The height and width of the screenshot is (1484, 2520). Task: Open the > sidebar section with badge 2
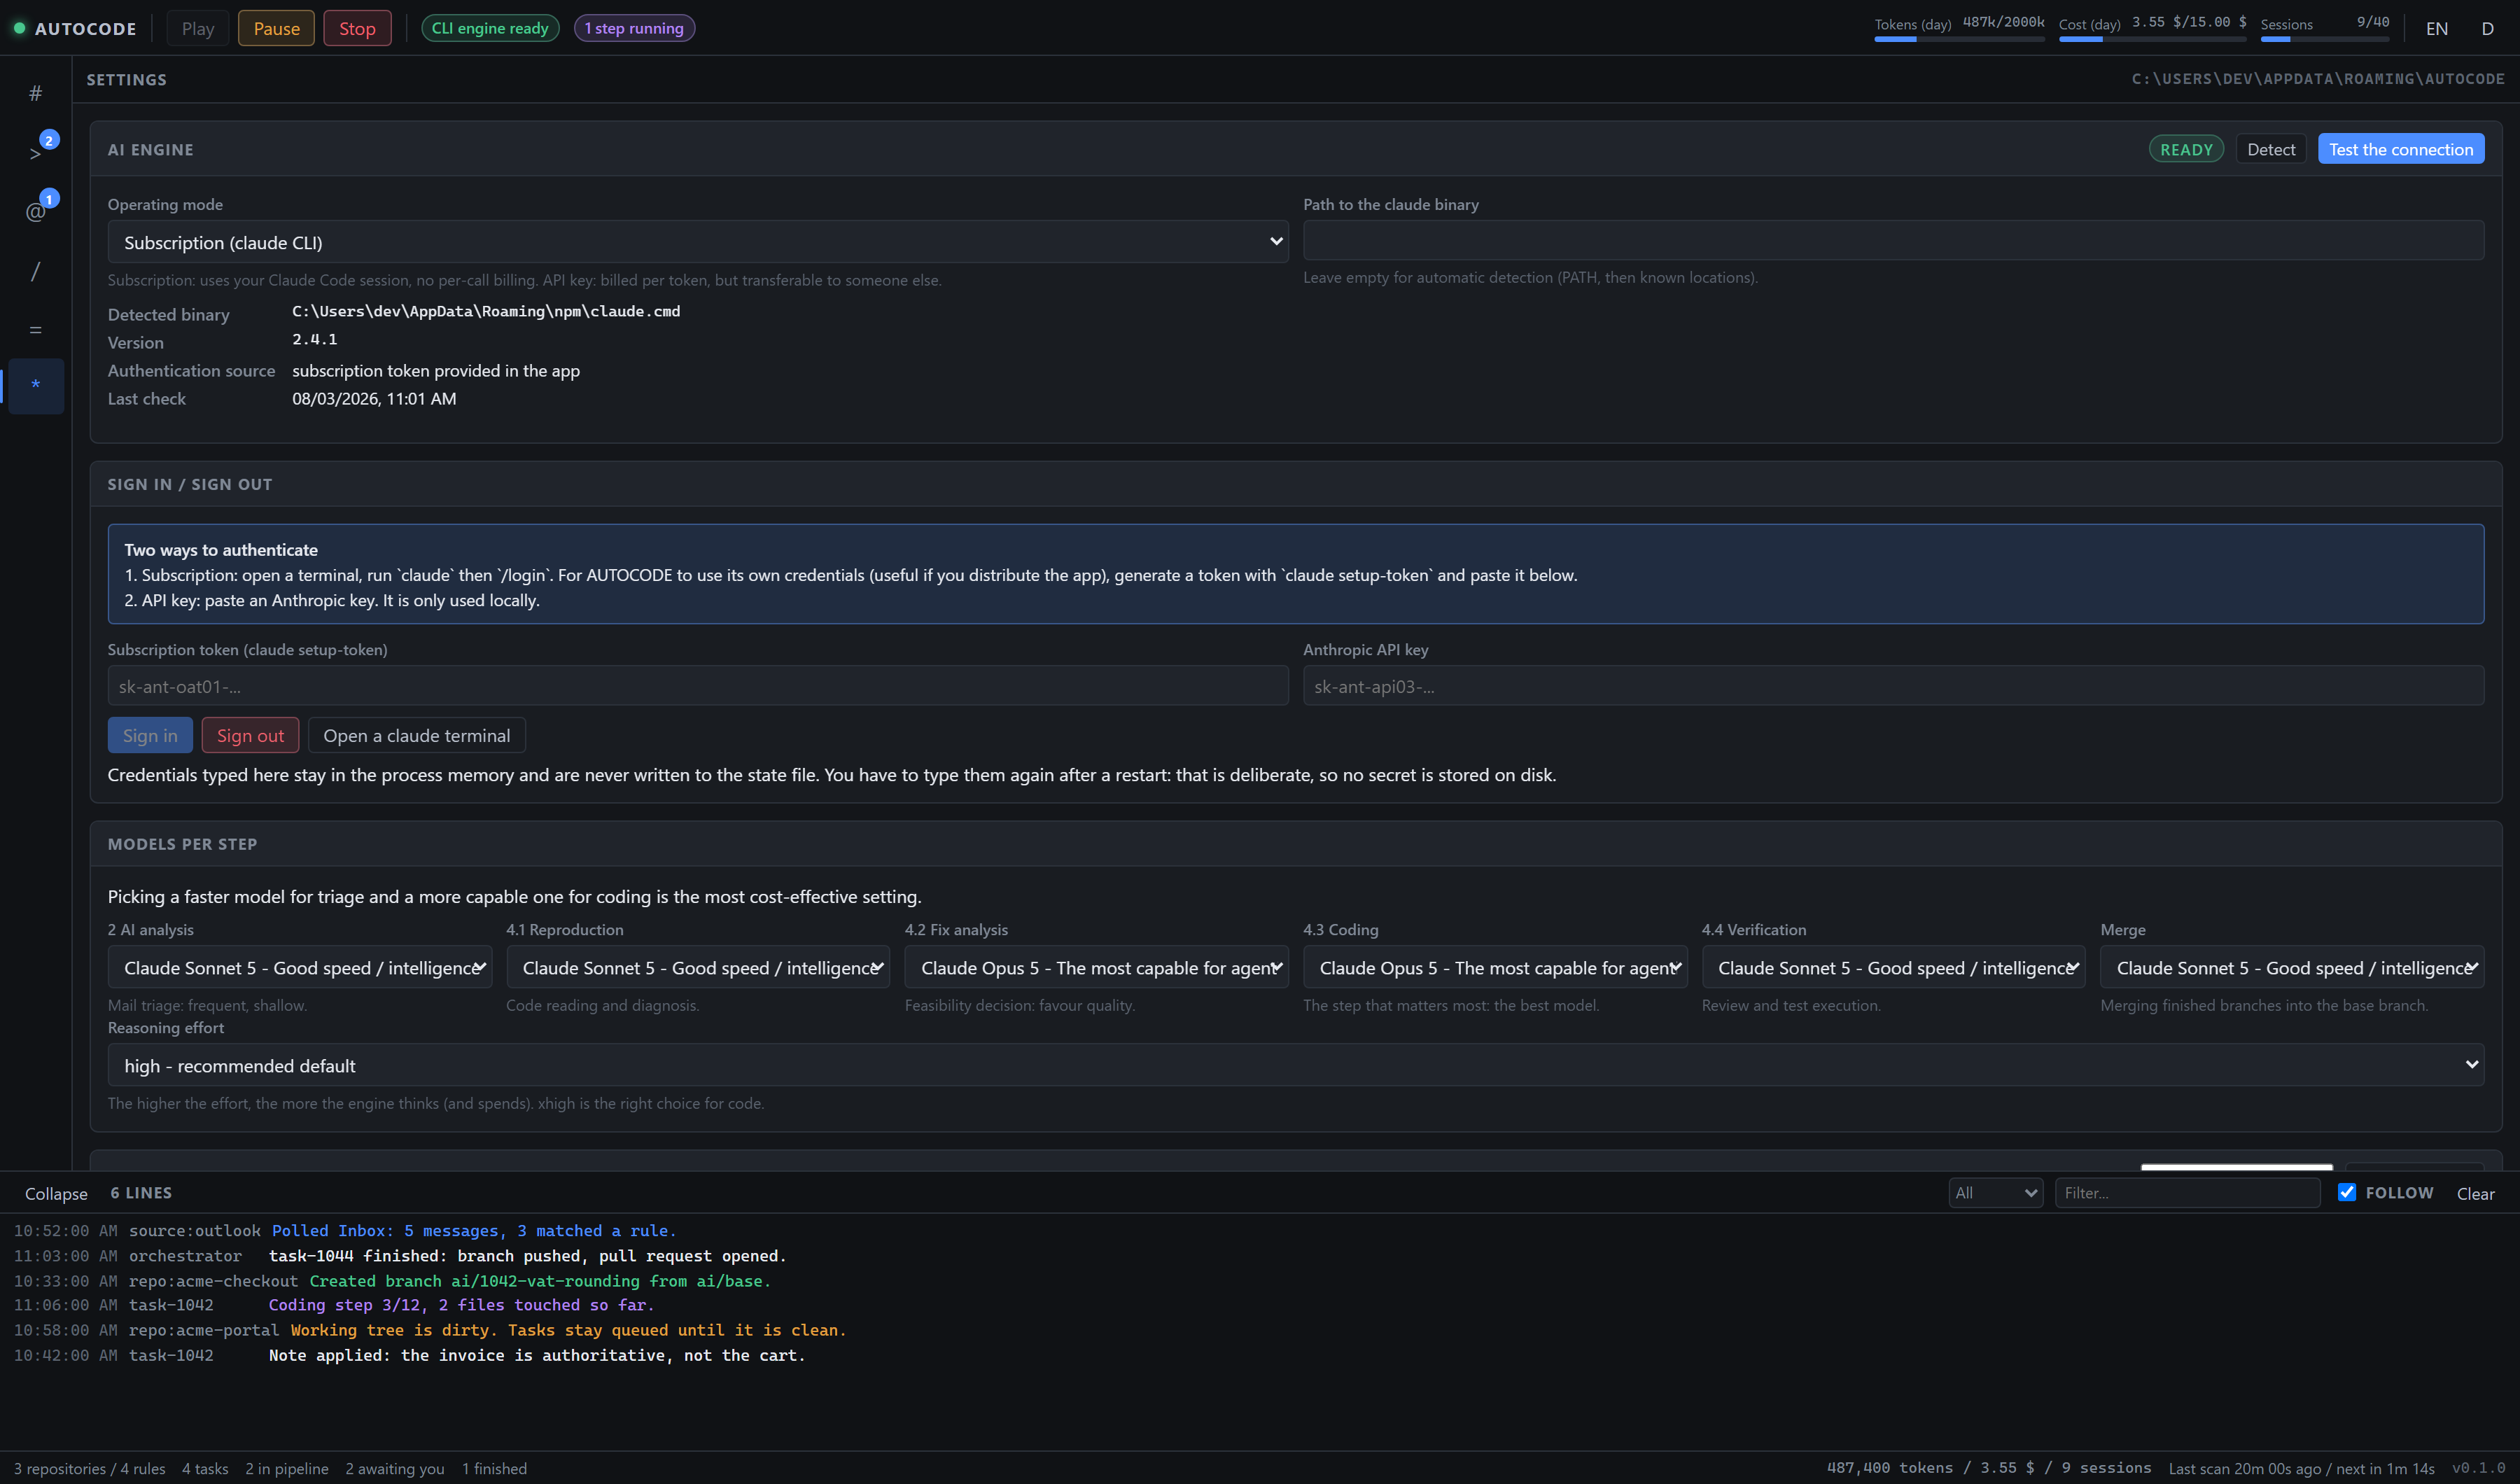(36, 152)
